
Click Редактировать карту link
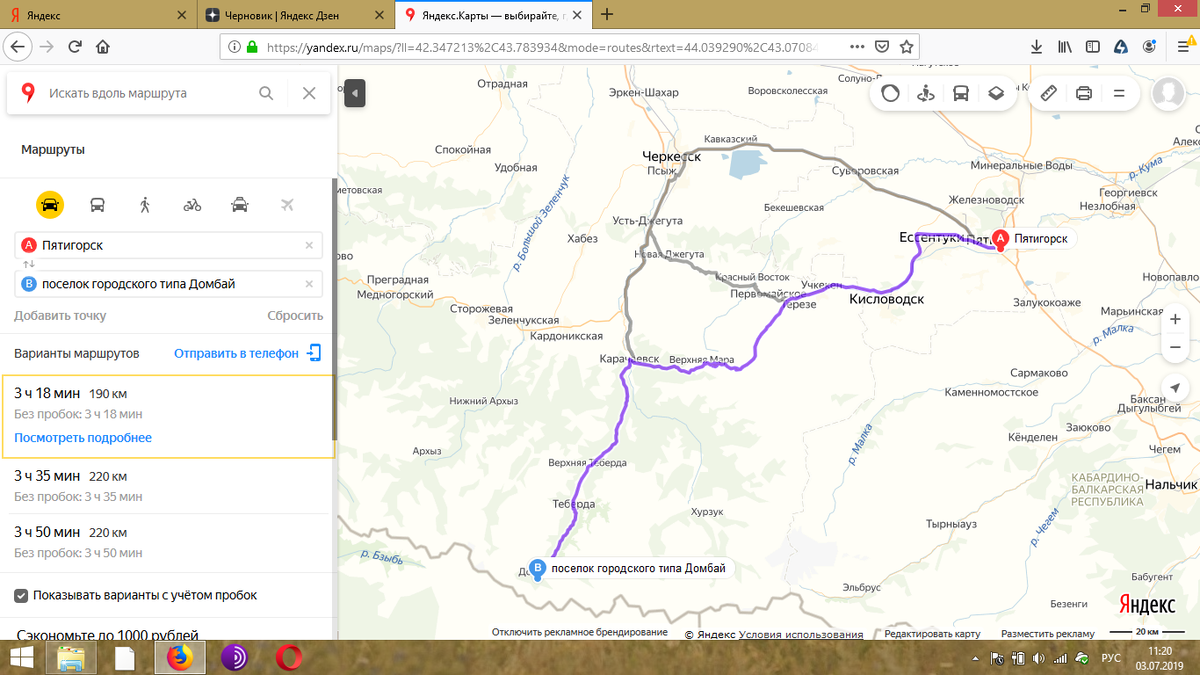coord(932,634)
